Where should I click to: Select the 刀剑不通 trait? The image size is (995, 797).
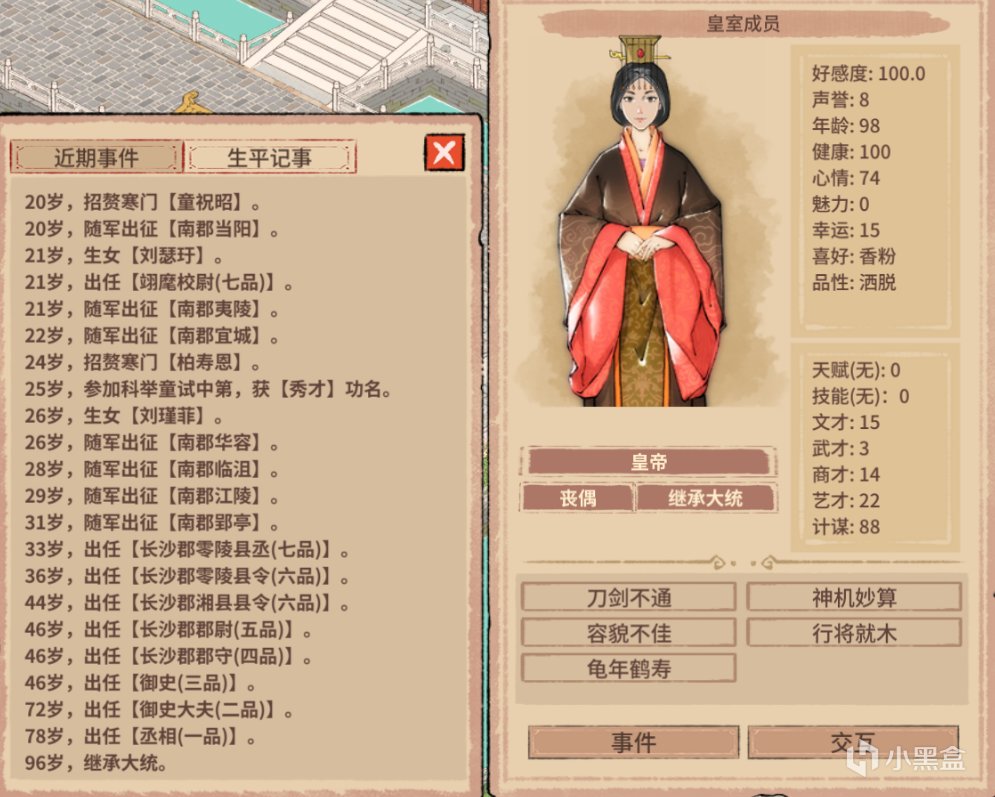(x=629, y=597)
